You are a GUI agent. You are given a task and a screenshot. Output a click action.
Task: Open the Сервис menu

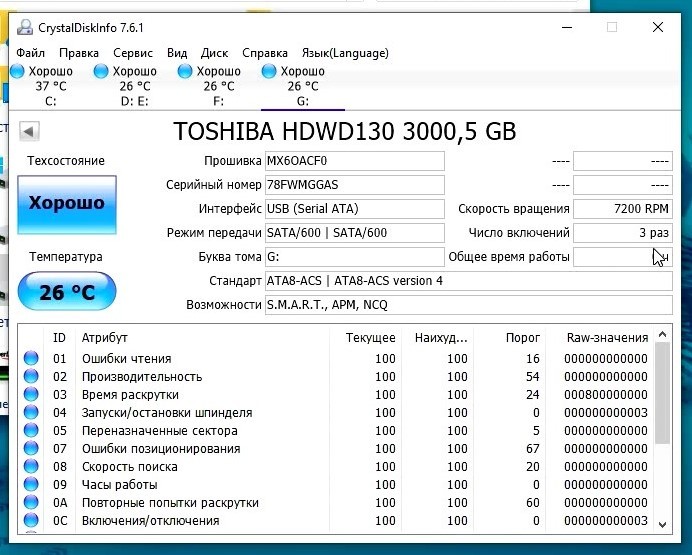(133, 53)
